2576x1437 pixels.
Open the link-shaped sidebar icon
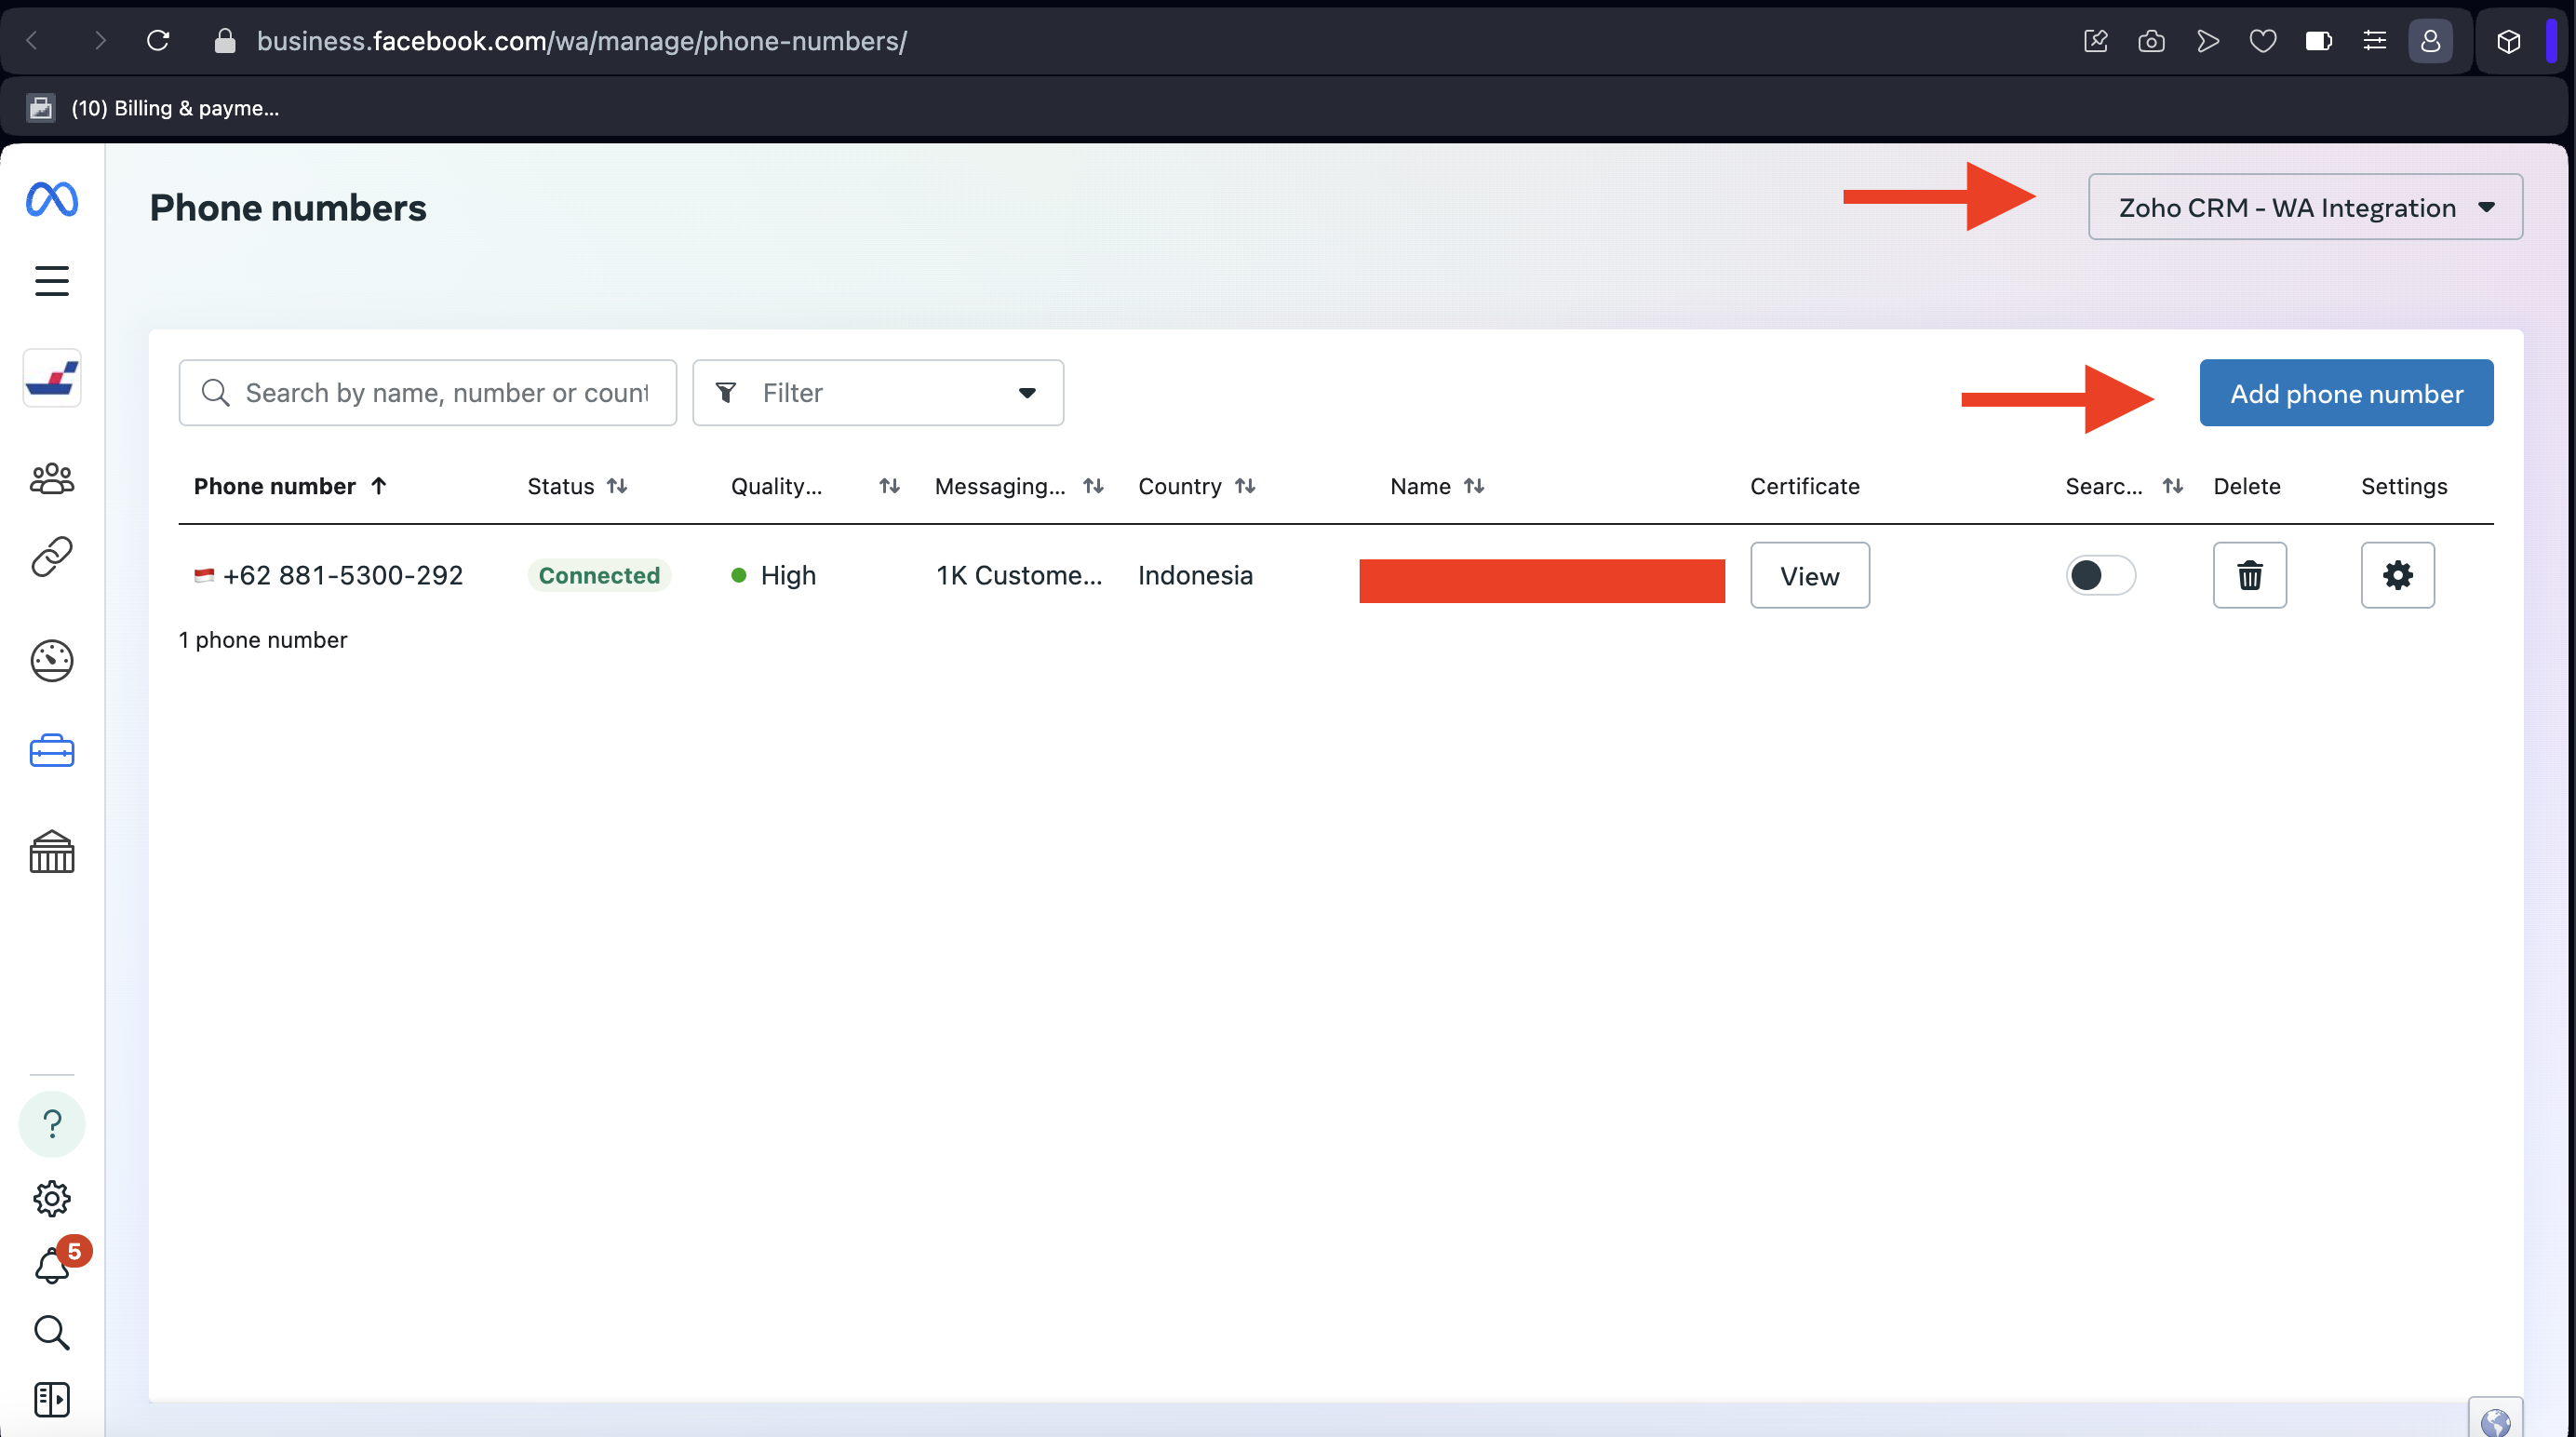[x=52, y=557]
